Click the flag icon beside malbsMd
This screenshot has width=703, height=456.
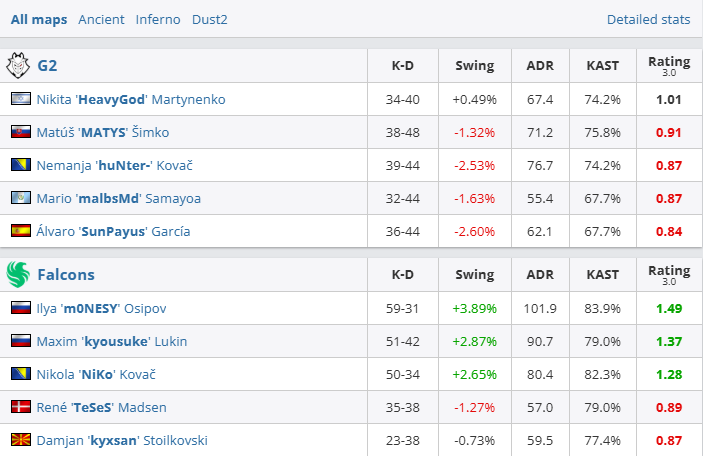point(20,198)
